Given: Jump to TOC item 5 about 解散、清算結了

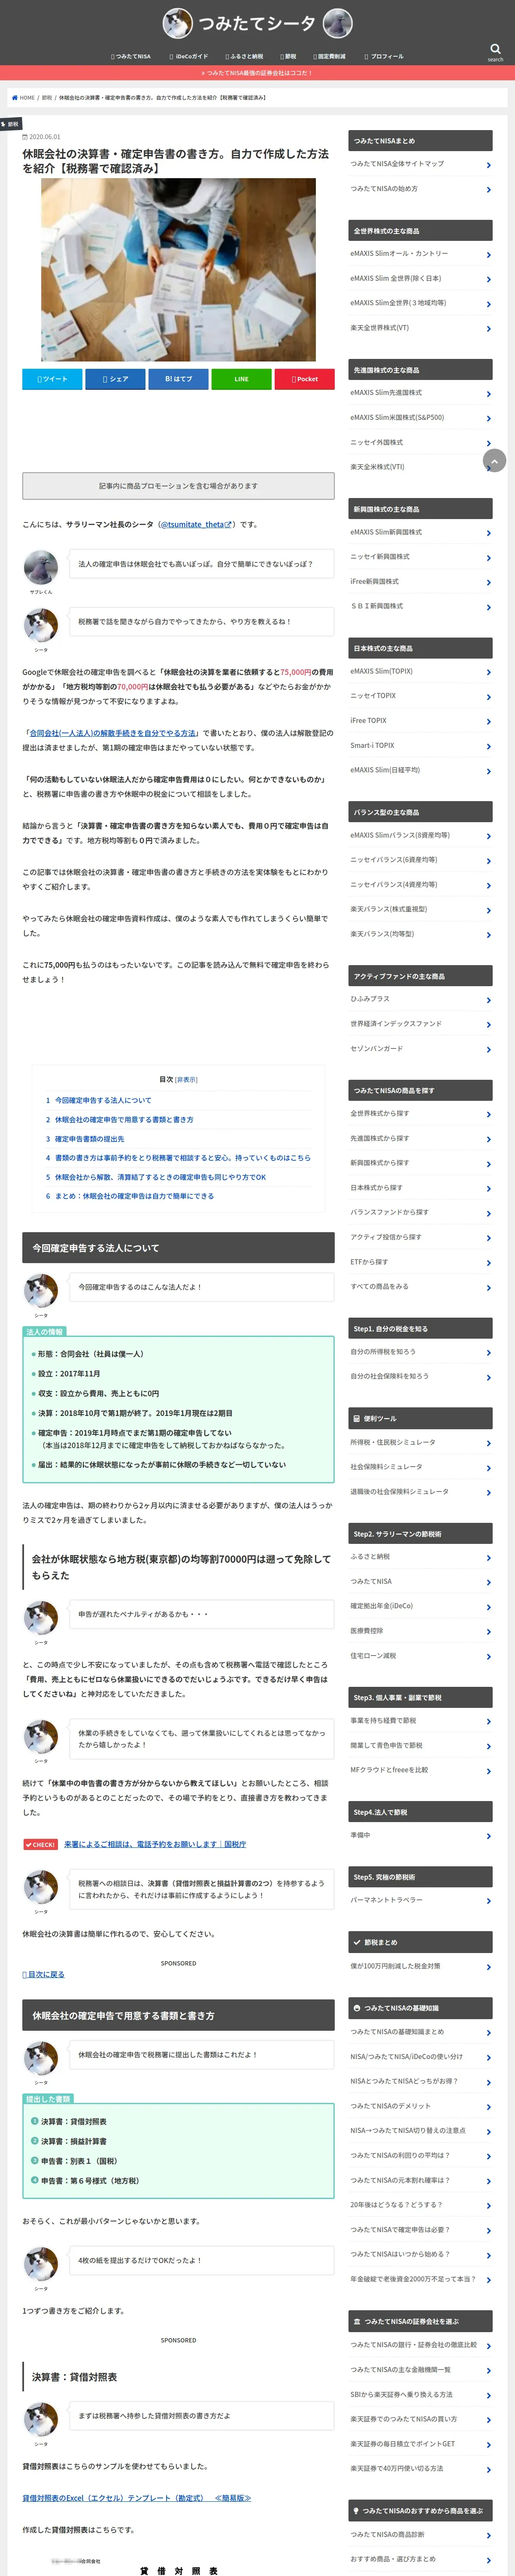Looking at the screenshot, I should [x=156, y=1177].
